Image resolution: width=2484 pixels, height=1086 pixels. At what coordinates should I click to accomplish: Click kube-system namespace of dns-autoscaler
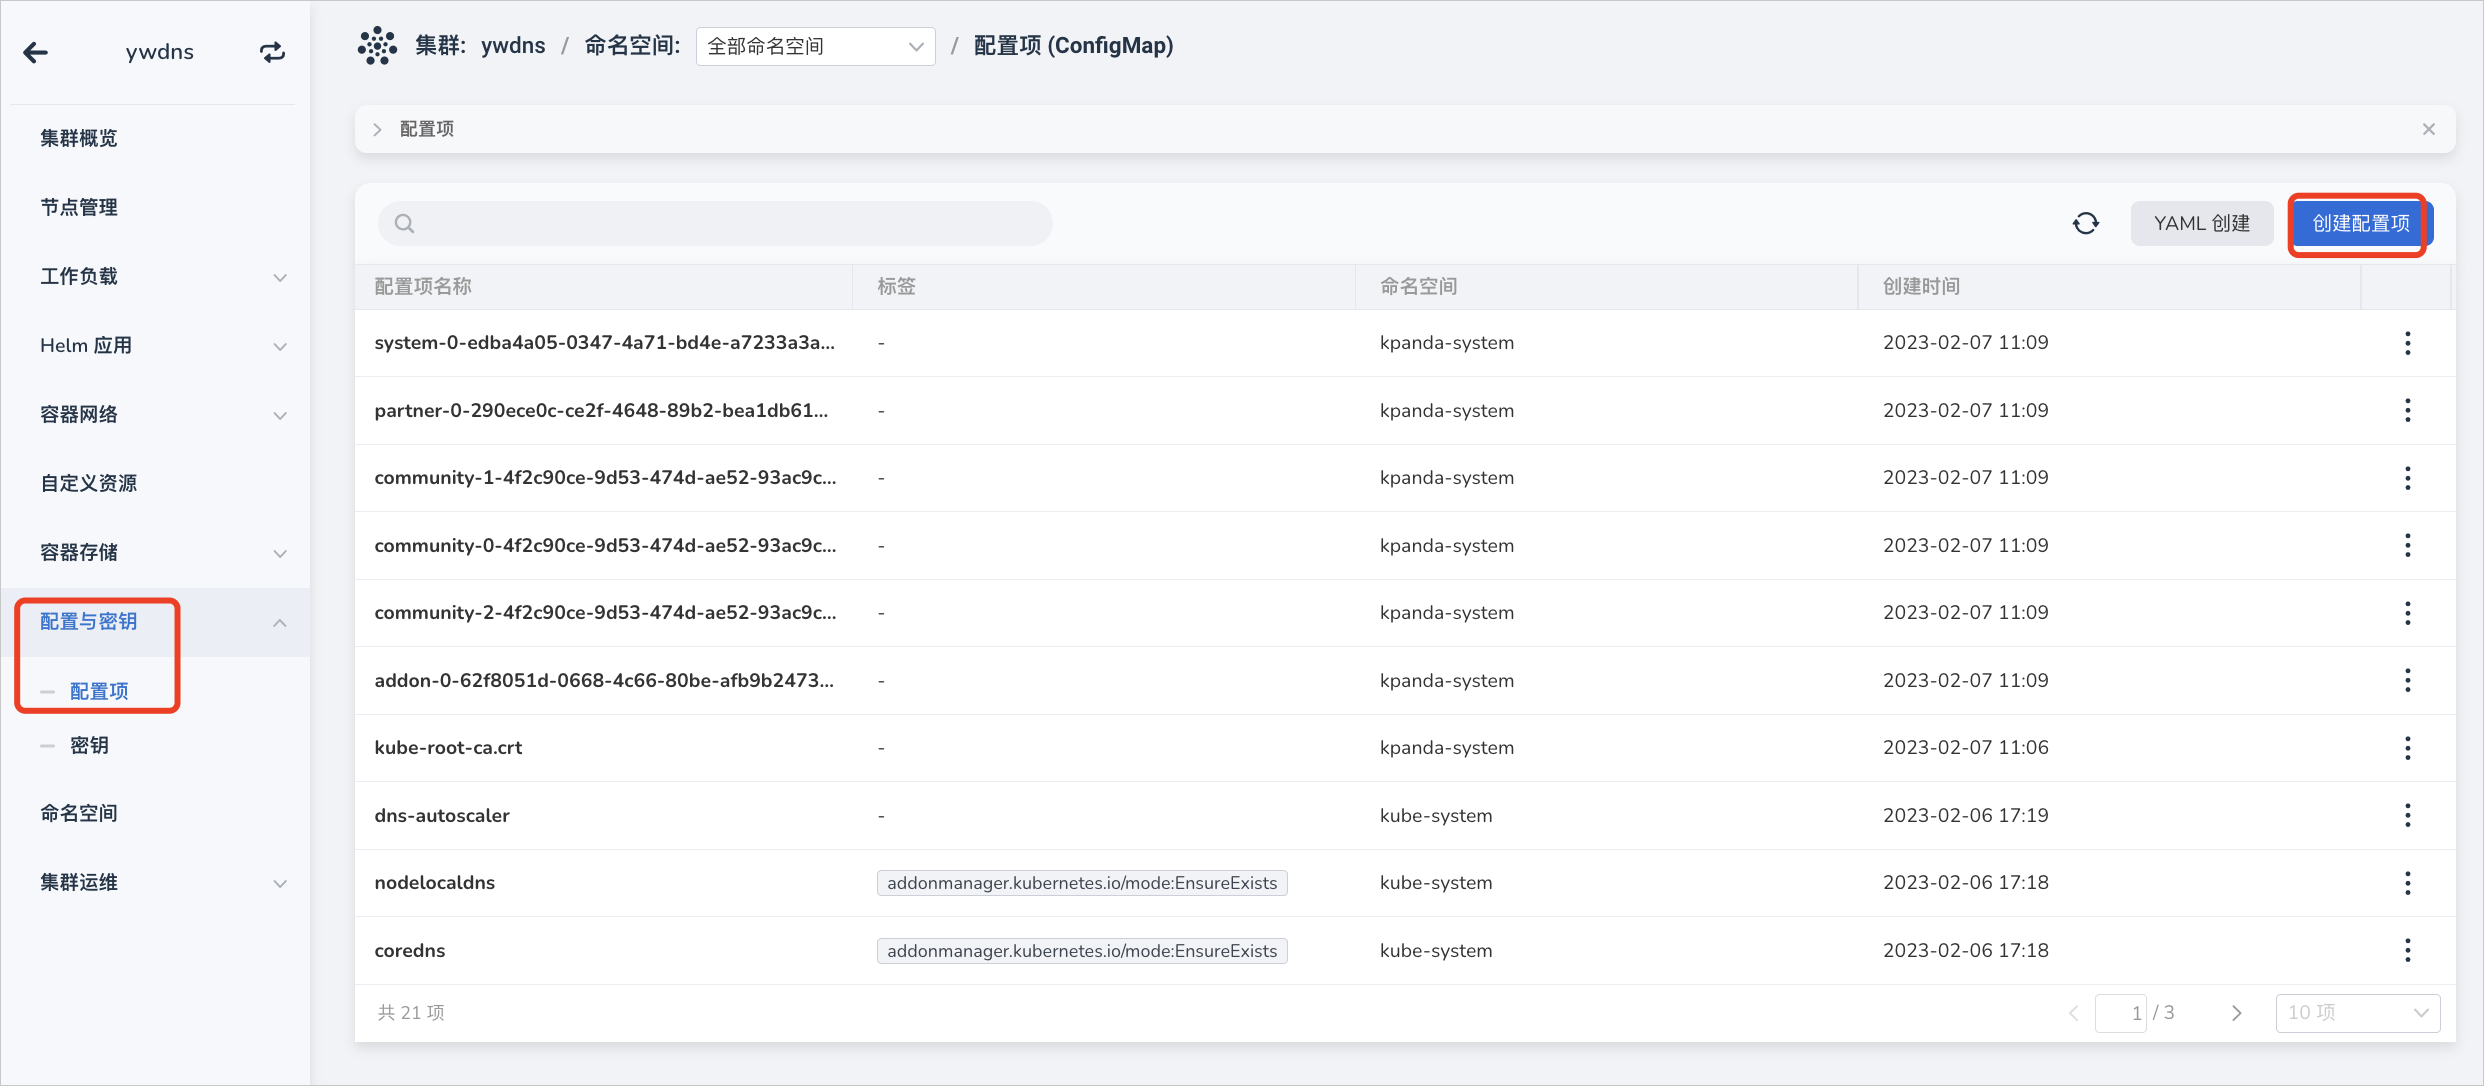1436,815
